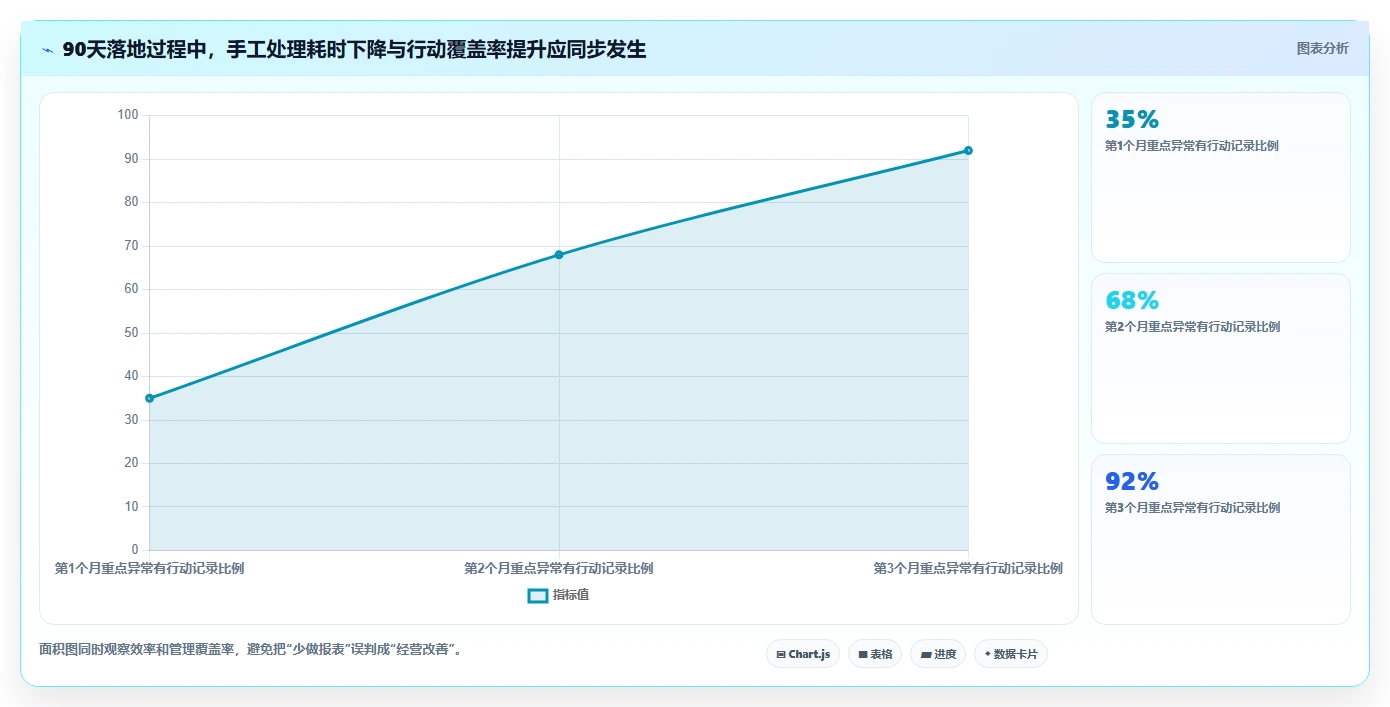This screenshot has height=707, width=1390.
Task: Click the 35% card value
Action: pyautogui.click(x=1132, y=120)
